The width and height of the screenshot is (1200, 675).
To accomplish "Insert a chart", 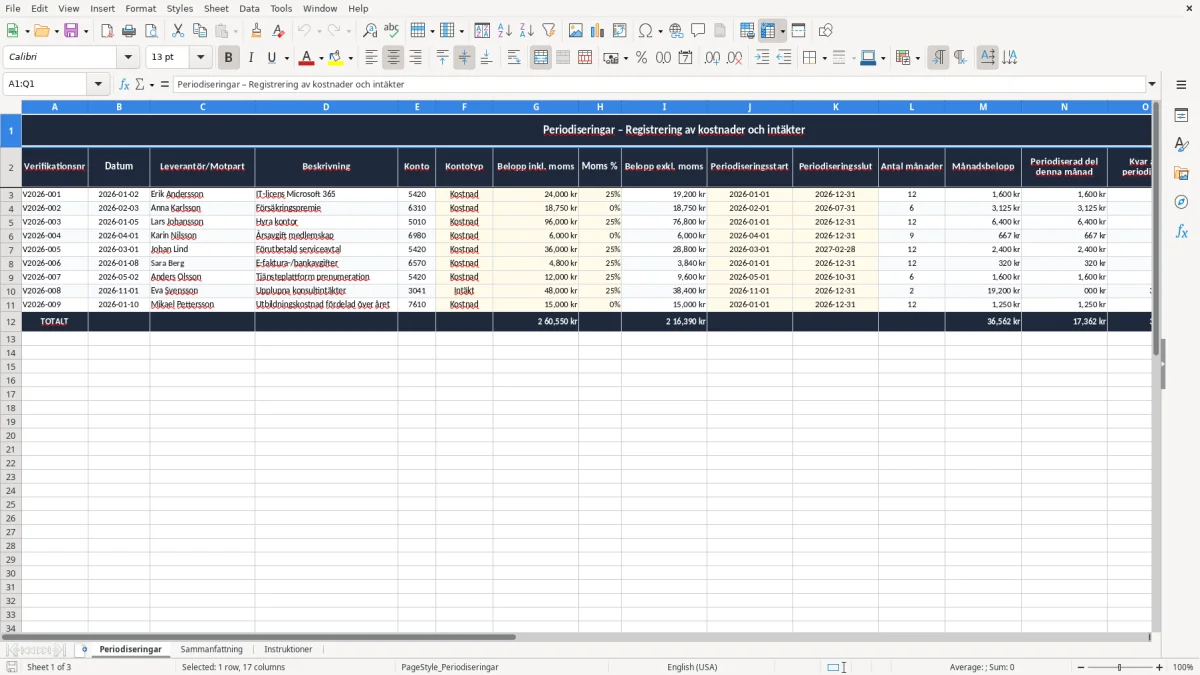I will (598, 31).
